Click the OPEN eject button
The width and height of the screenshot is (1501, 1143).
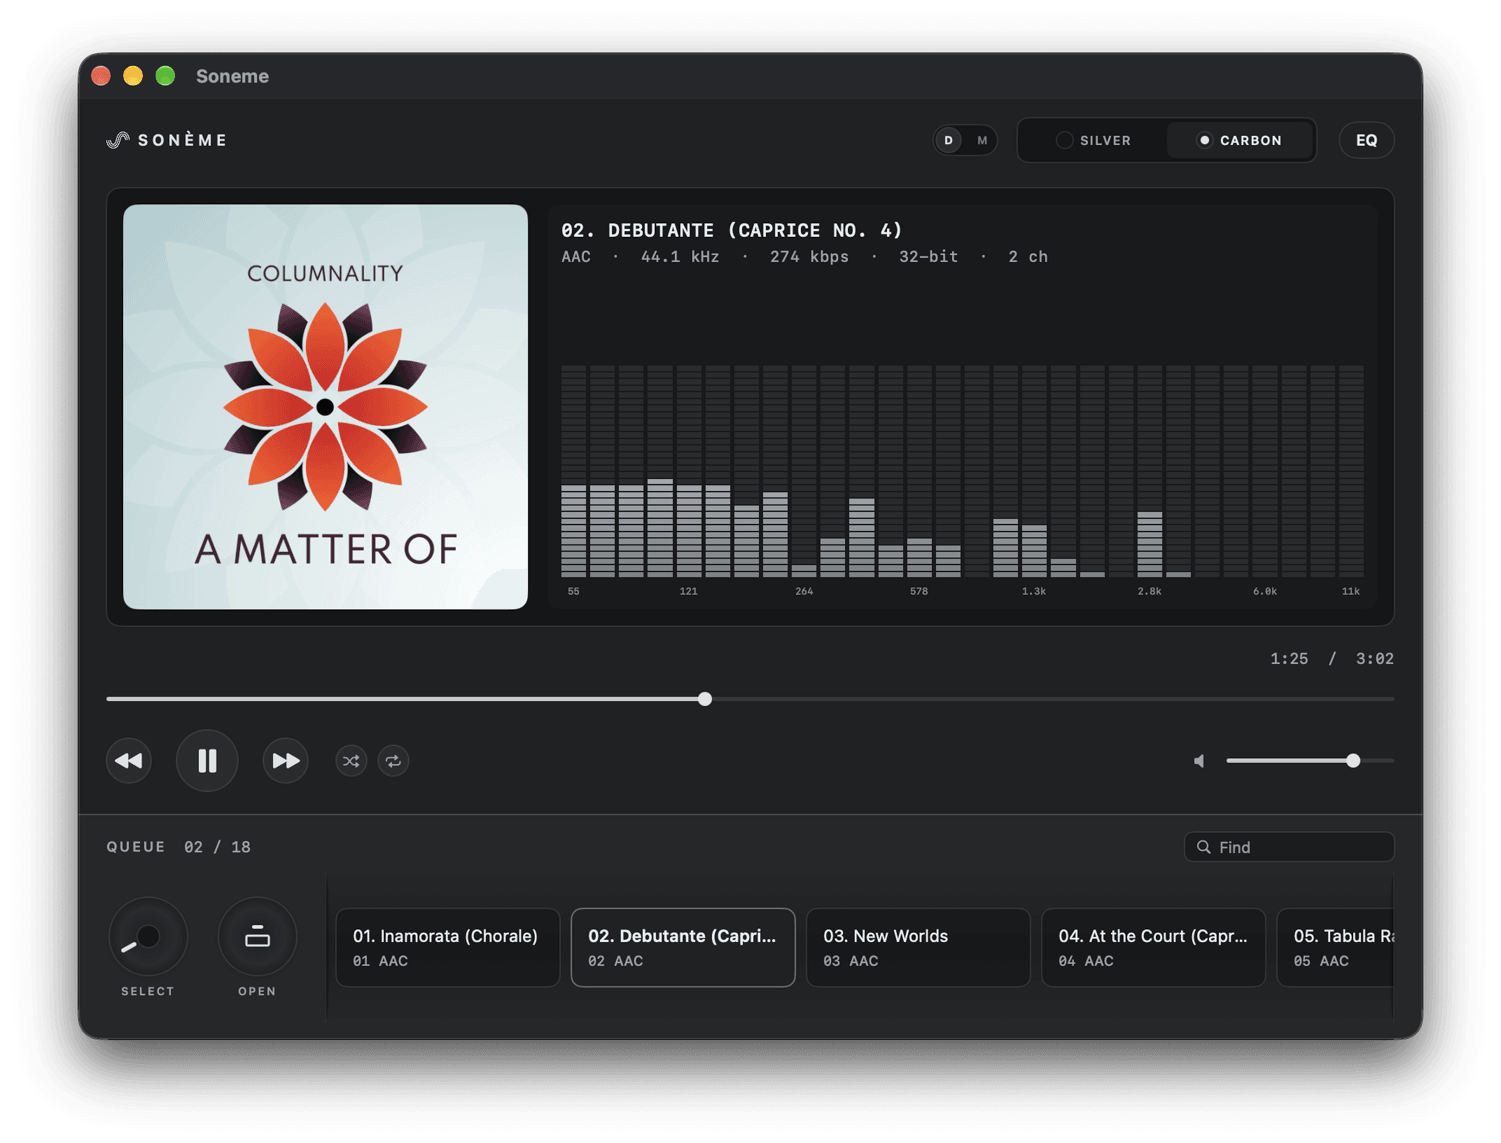pos(257,937)
